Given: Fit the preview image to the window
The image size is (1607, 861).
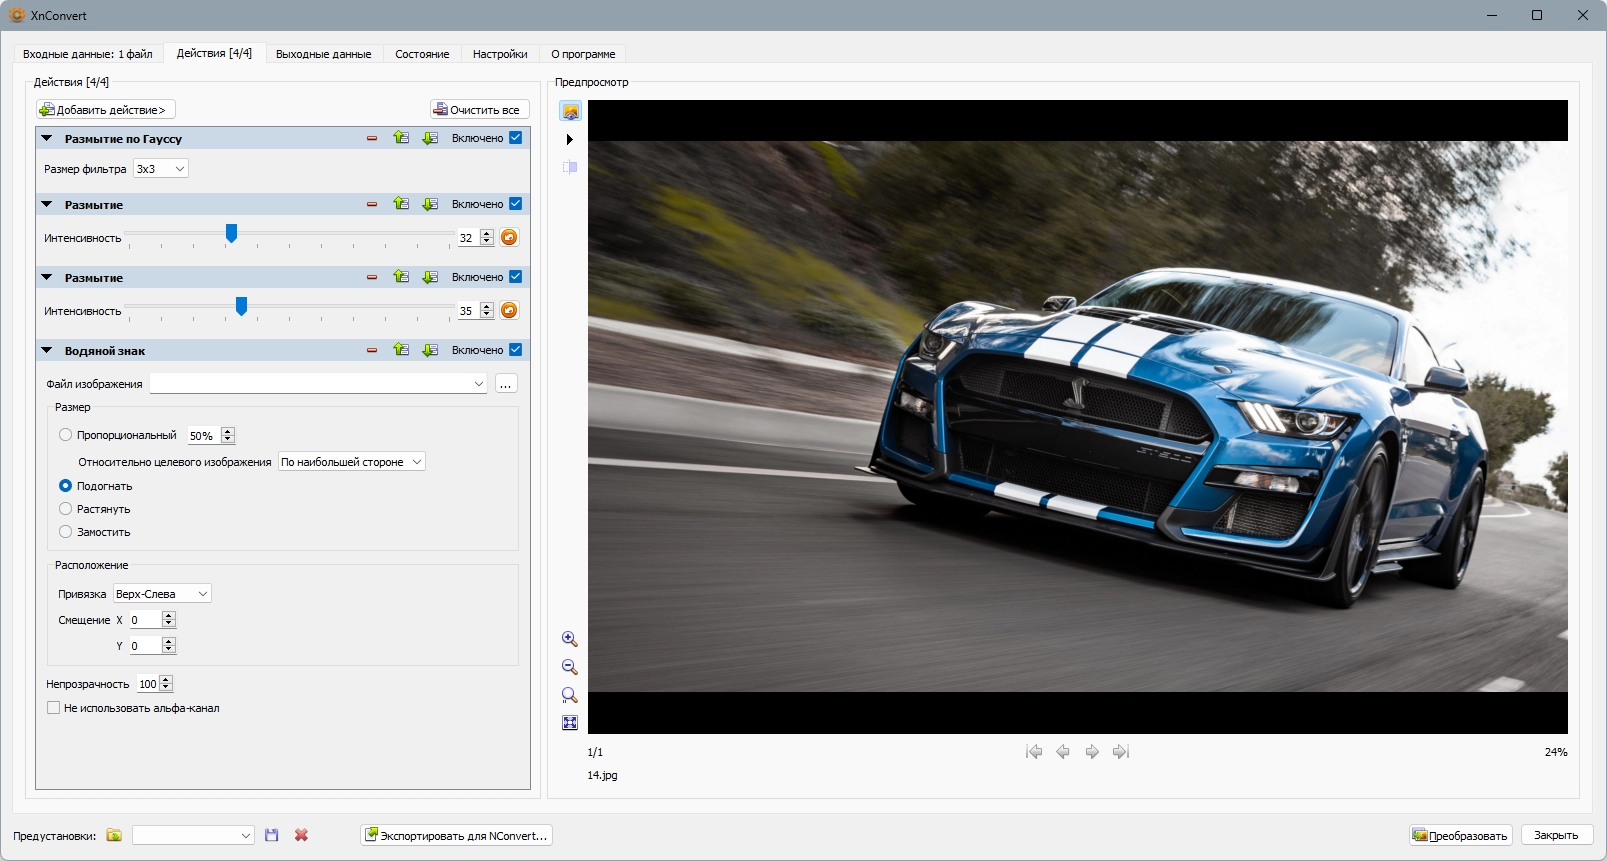Looking at the screenshot, I should [x=570, y=723].
